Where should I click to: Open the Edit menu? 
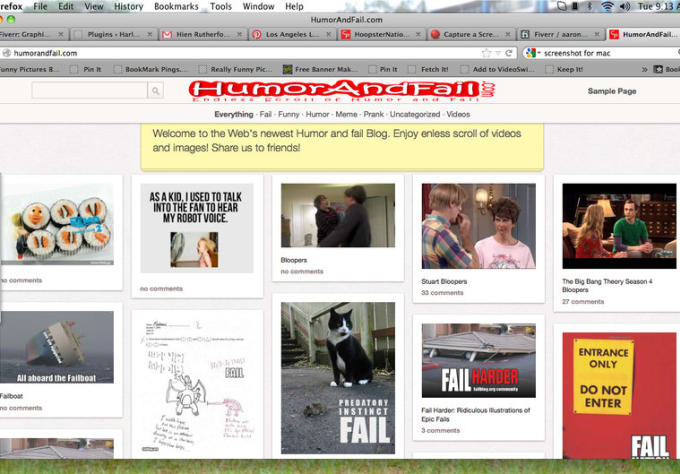pos(66,7)
